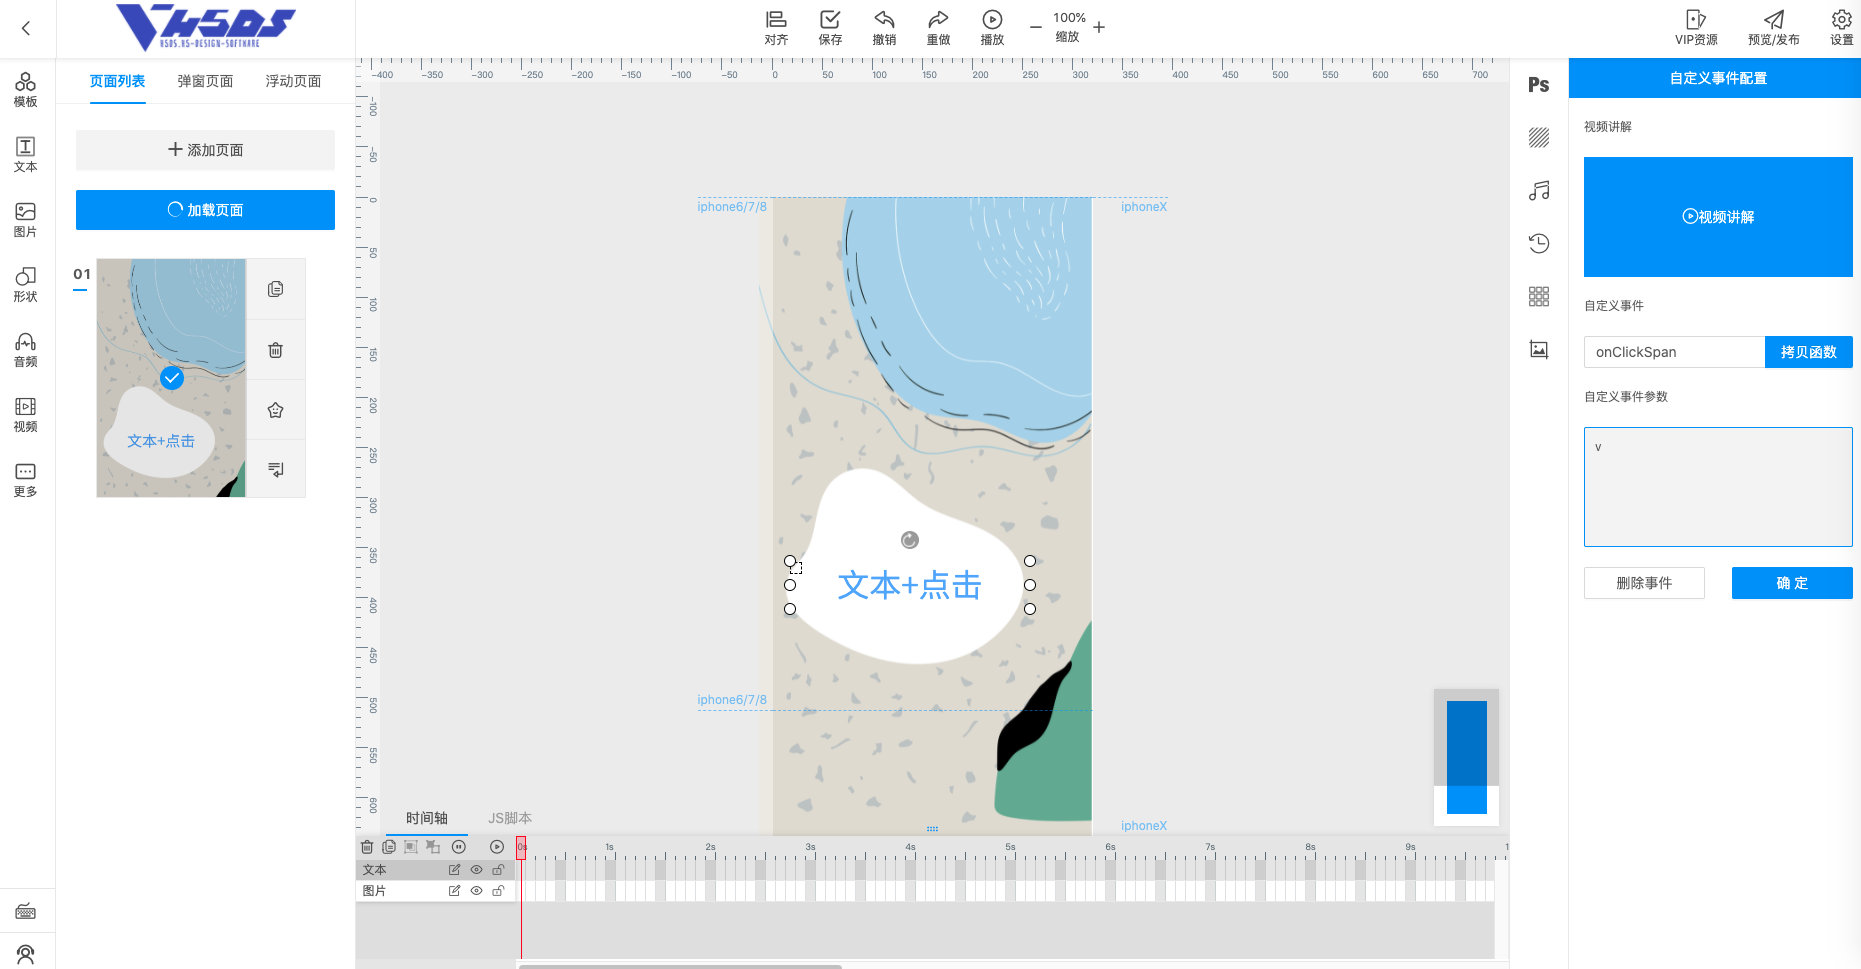1861x969 pixels.
Task: Toggle the lock on the 文本 layer
Action: [x=498, y=870]
